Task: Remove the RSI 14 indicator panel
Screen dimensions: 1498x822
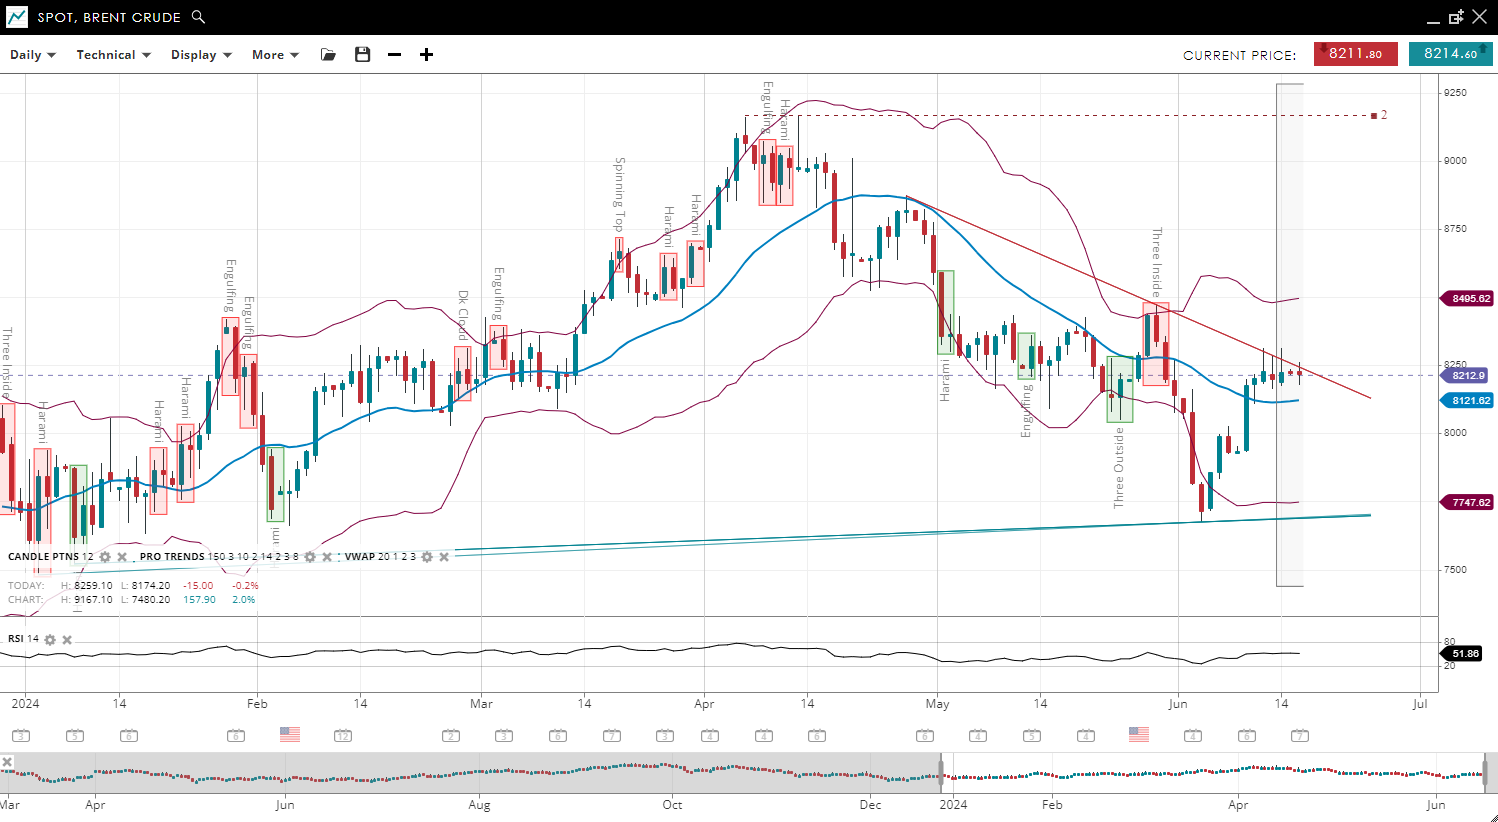Action: click(x=67, y=640)
